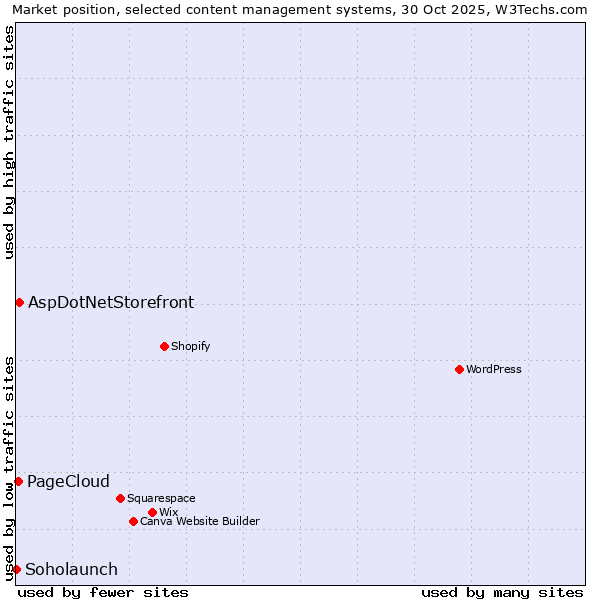Click the PageCloud red marker
This screenshot has height=600, width=600.
click(x=18, y=481)
